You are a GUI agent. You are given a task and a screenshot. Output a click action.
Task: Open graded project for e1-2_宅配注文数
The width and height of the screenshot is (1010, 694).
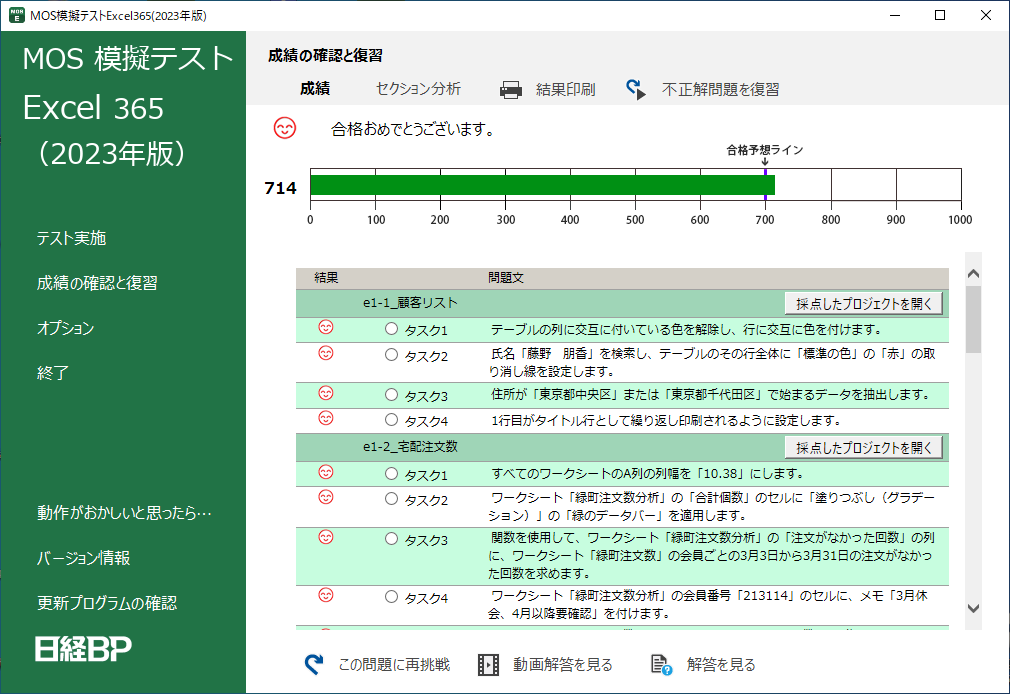[864, 447]
